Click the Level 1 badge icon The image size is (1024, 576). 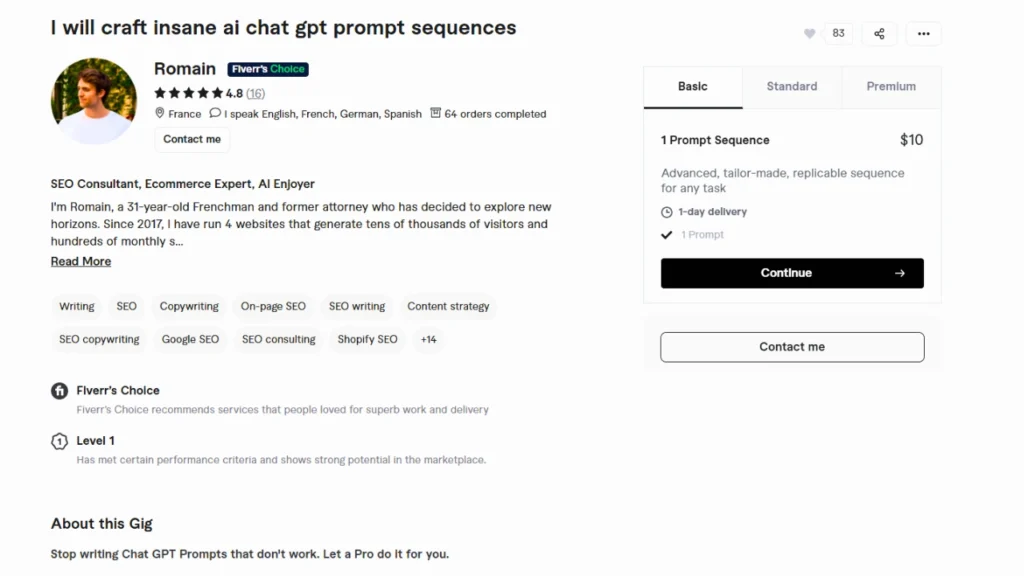[59, 441]
